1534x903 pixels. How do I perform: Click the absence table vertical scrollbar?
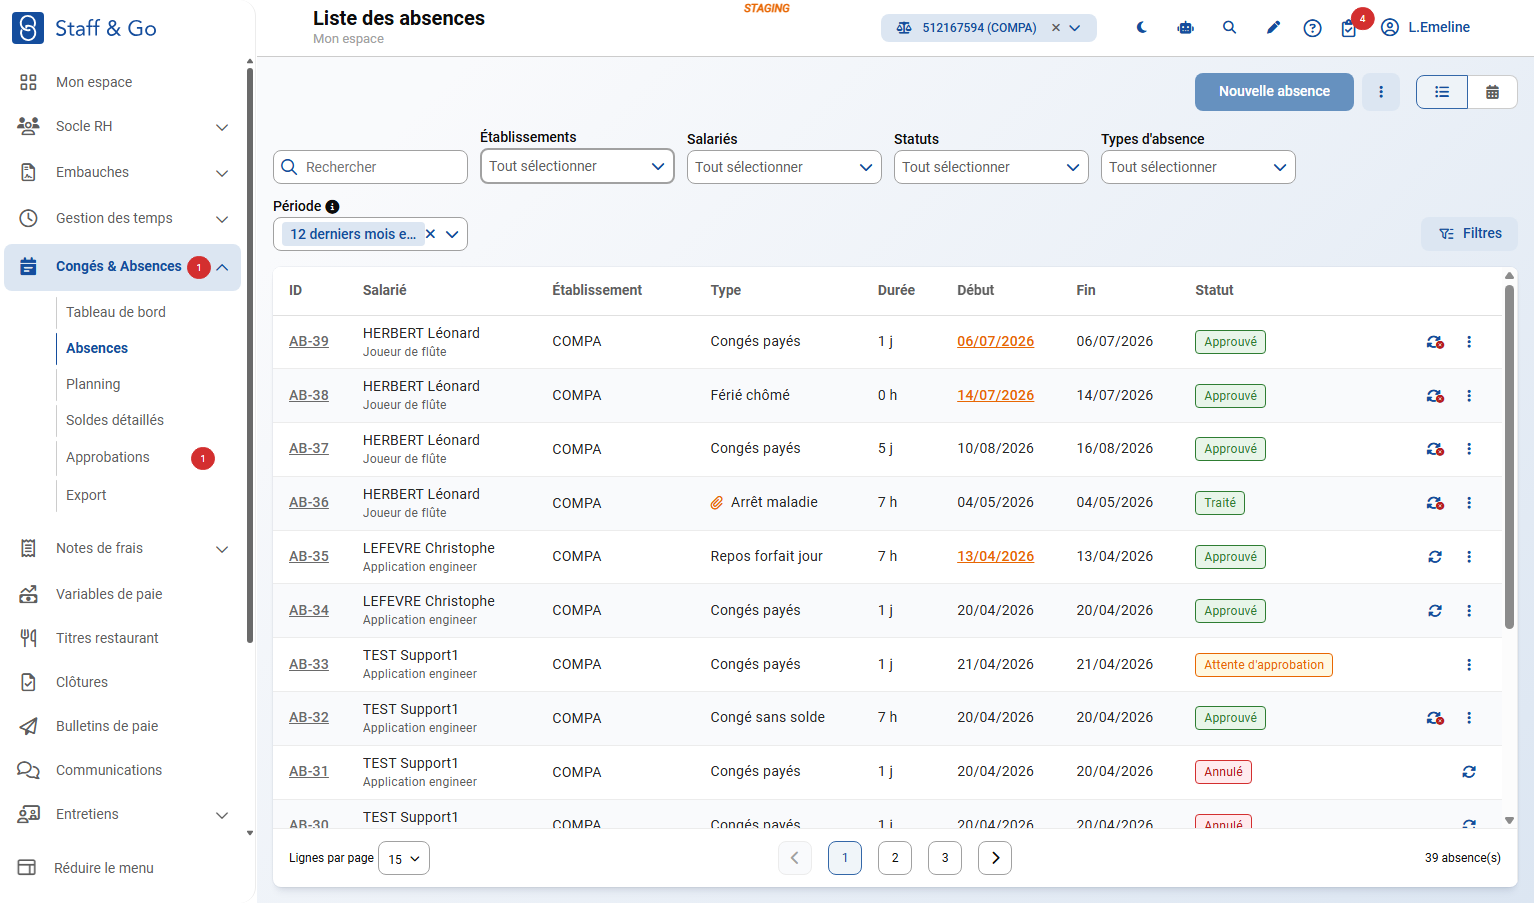[x=1509, y=457]
